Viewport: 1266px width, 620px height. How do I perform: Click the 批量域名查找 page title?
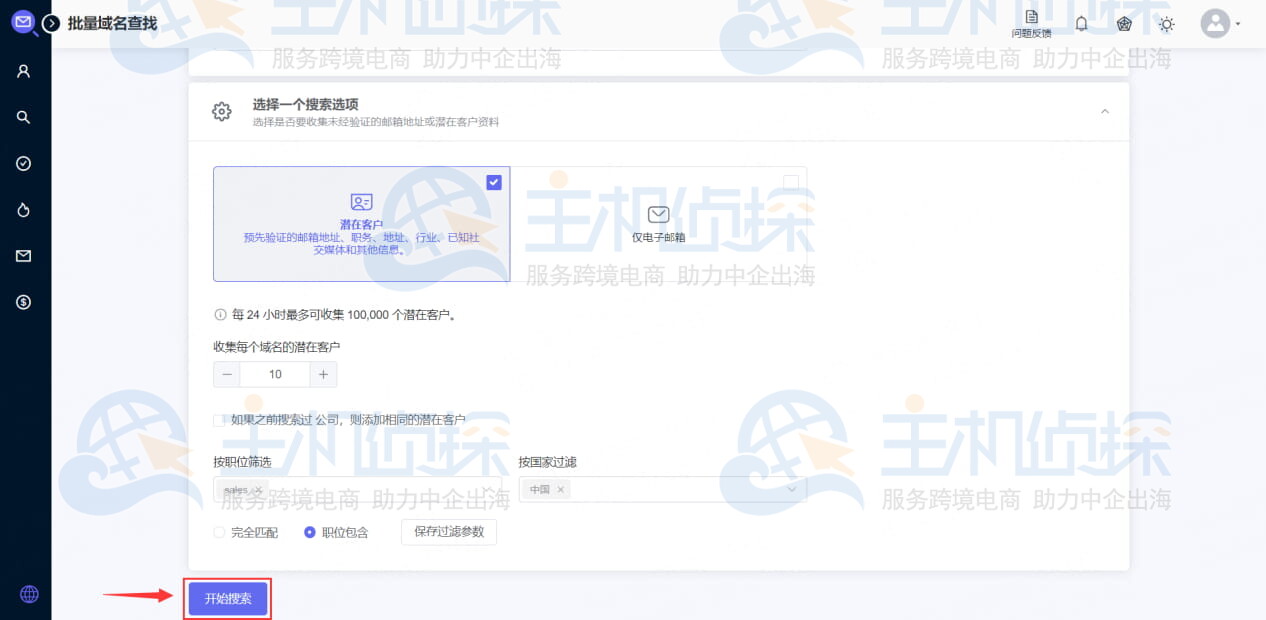[113, 23]
